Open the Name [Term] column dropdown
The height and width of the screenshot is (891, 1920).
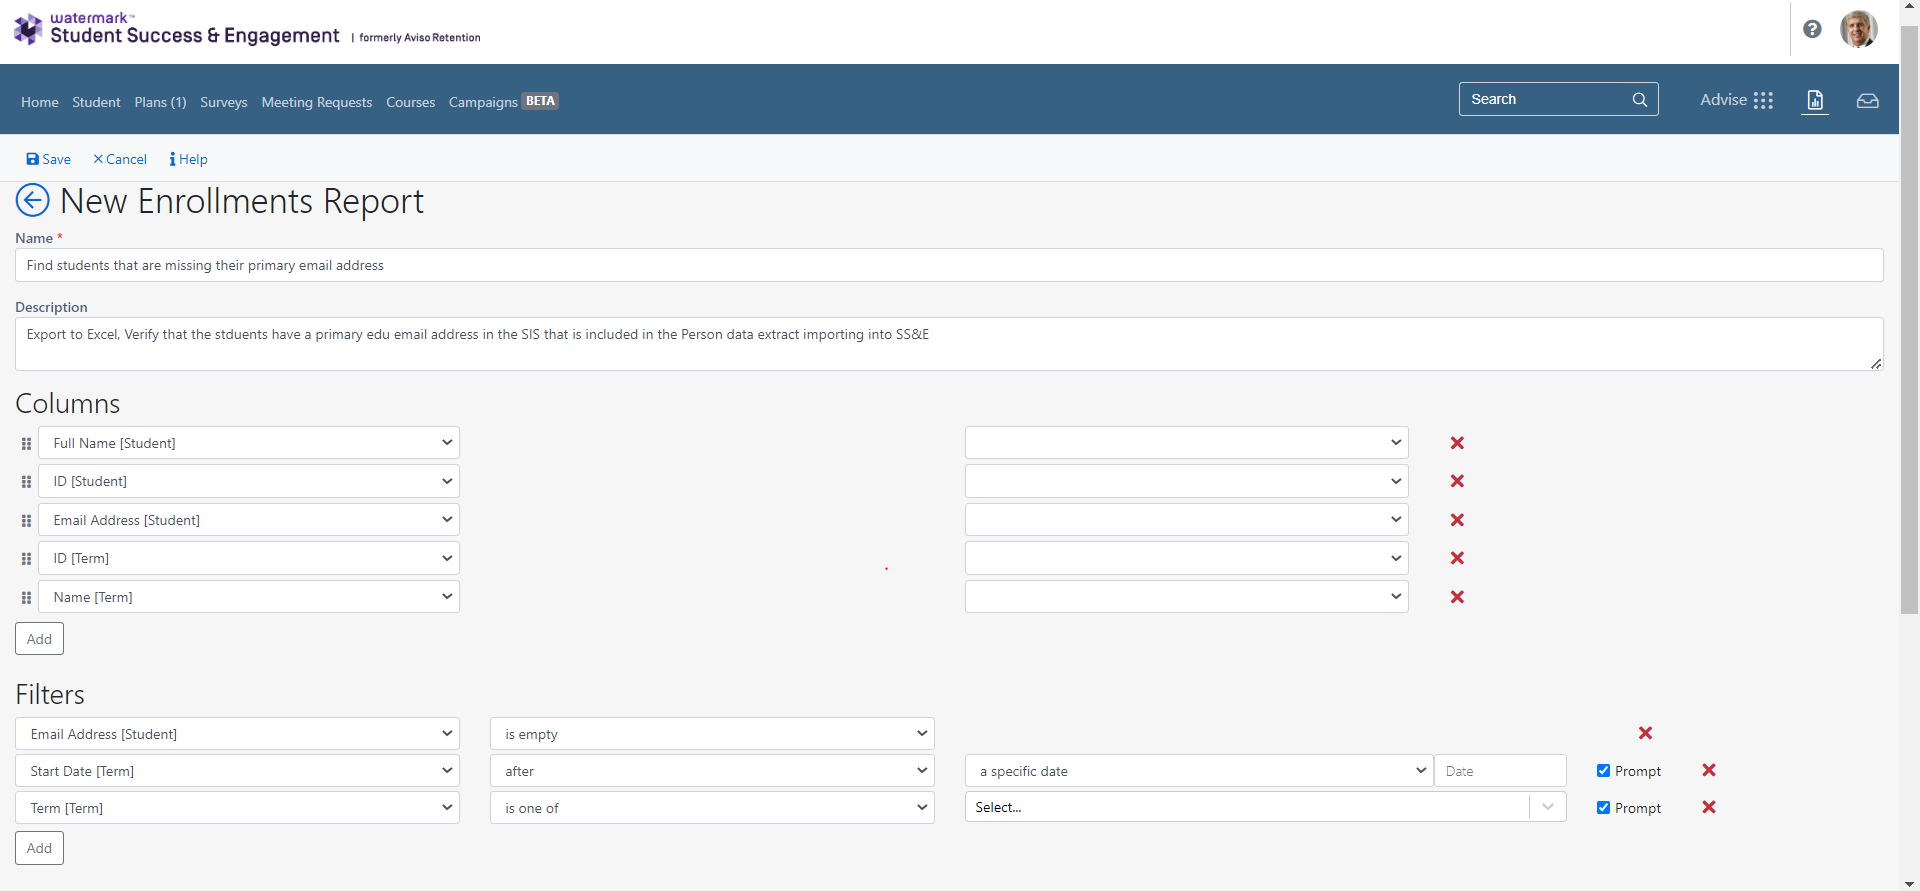pos(249,597)
